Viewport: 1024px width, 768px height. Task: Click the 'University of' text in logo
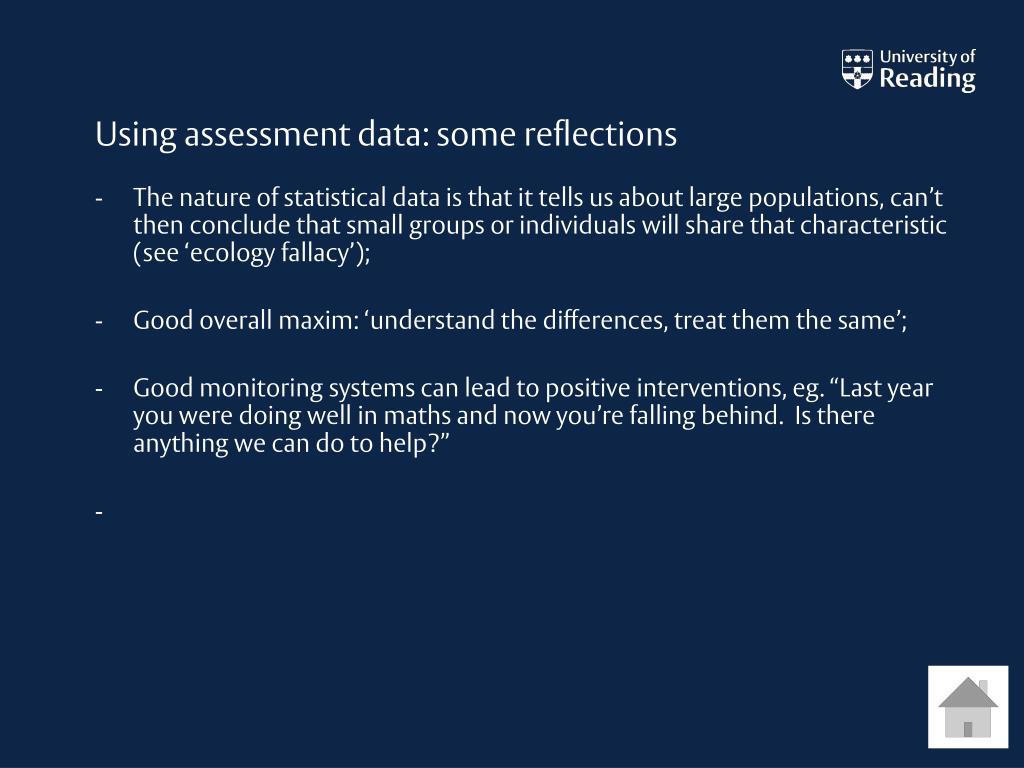927,57
